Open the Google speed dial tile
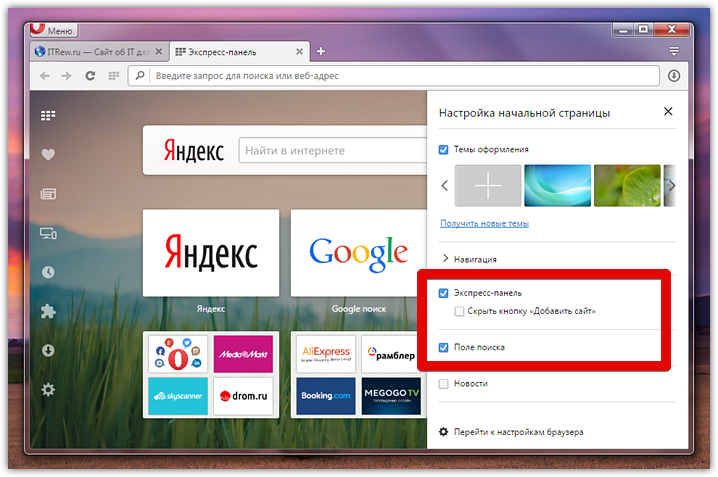718x477 pixels. coord(359,253)
